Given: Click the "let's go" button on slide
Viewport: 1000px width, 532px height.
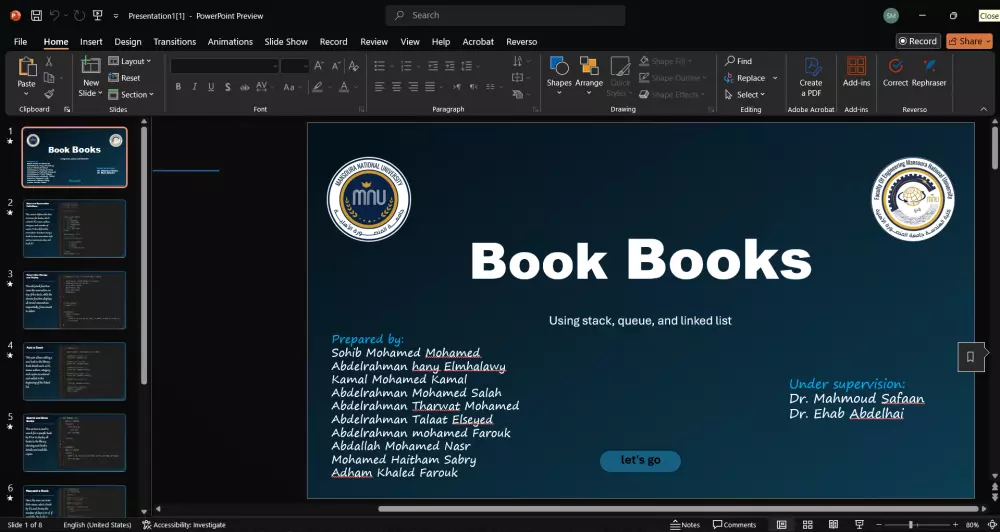Looking at the screenshot, I should click(640, 460).
